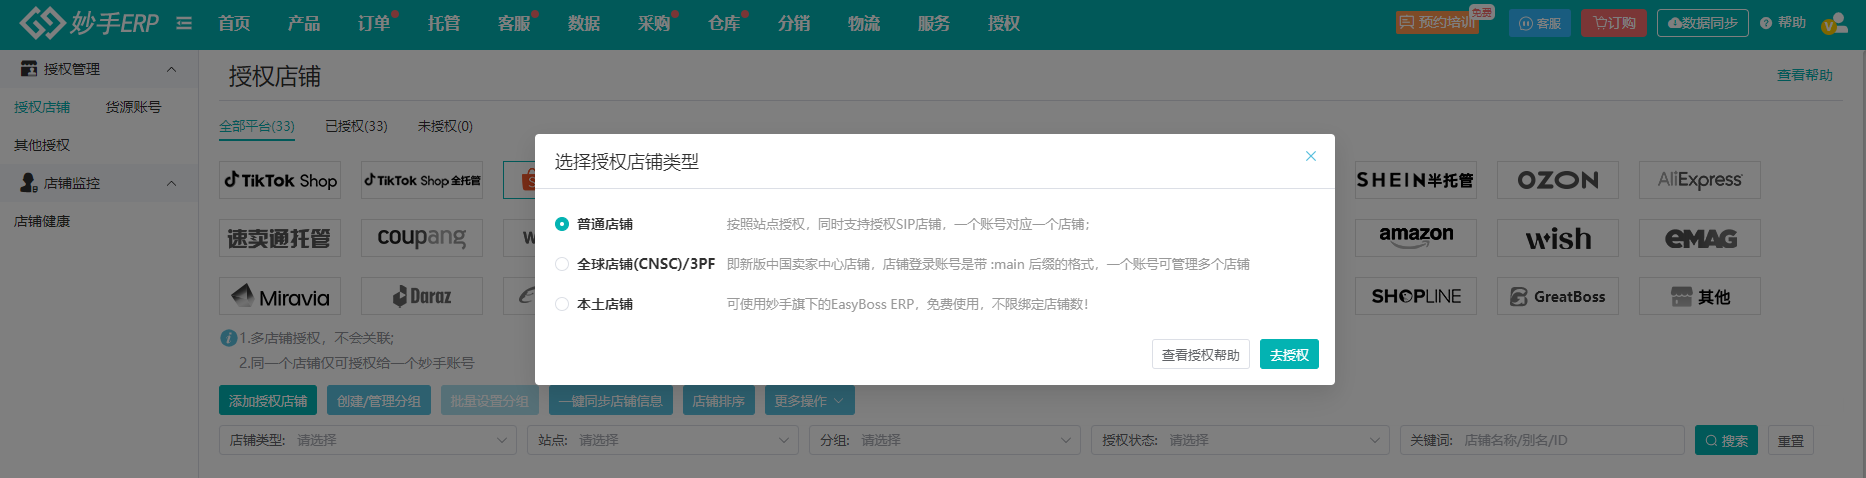
Task: Switch to the 已授权(33) tab
Action: point(356,126)
